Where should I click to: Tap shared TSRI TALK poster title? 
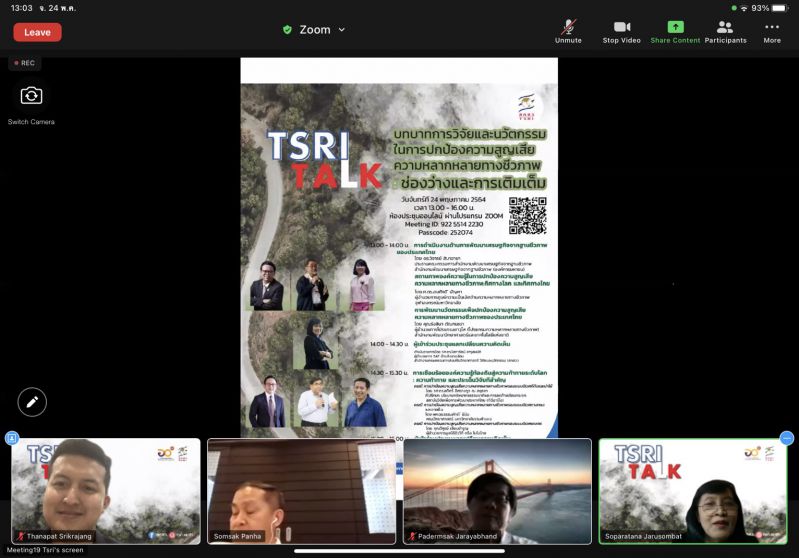(324, 160)
